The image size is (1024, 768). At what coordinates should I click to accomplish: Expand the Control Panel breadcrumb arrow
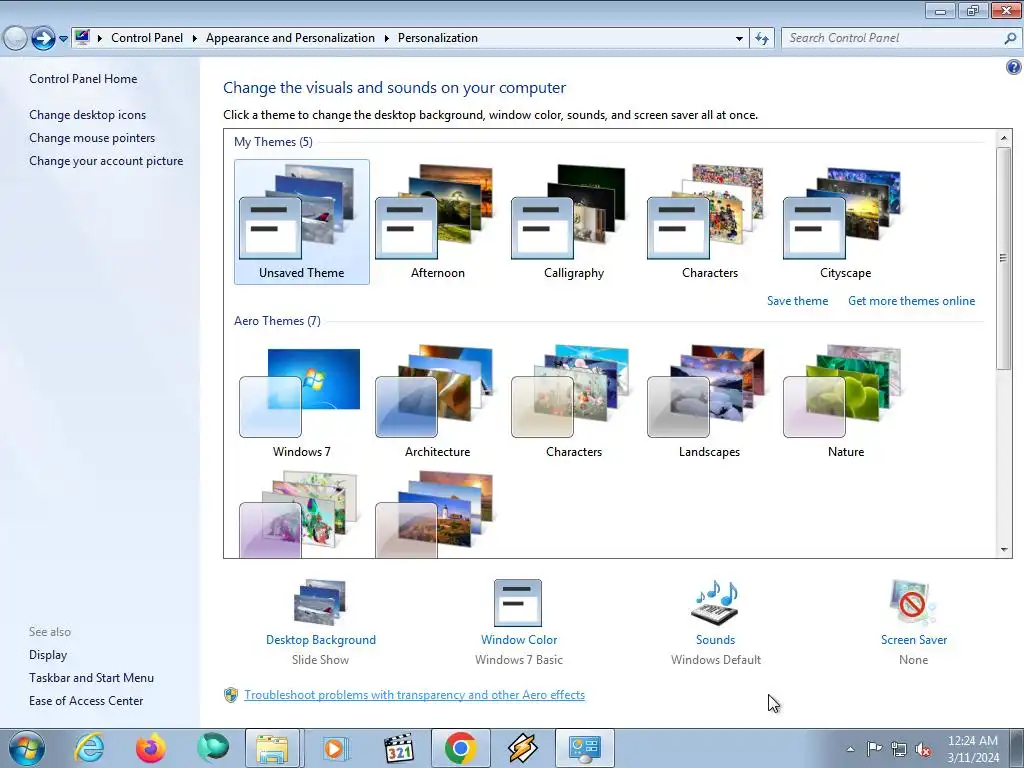click(195, 39)
